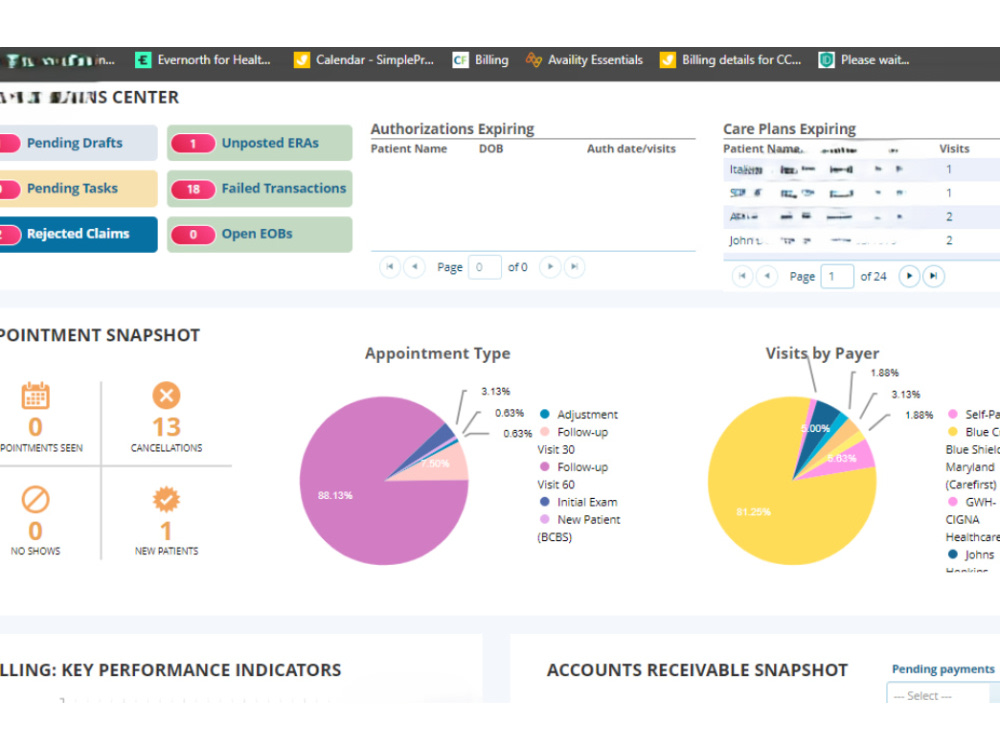Click the cancellations X icon
Image resolution: width=1000 pixels, height=750 pixels.
point(166,395)
